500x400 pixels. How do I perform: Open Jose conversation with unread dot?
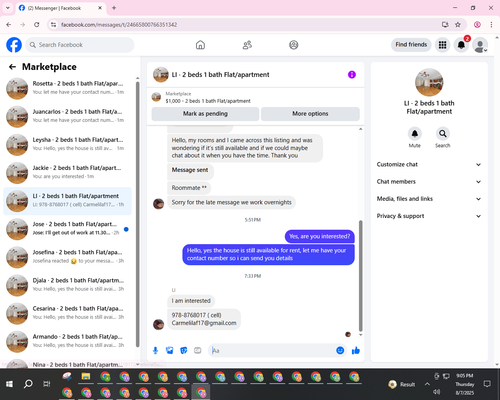pos(68,229)
